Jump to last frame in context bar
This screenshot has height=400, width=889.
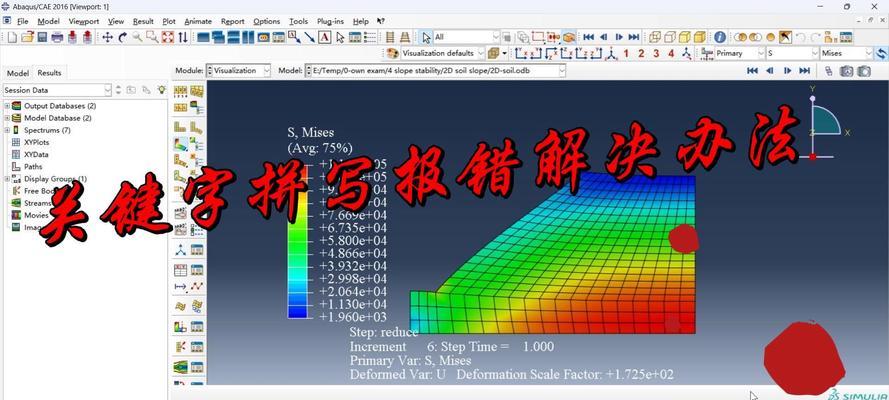804,71
